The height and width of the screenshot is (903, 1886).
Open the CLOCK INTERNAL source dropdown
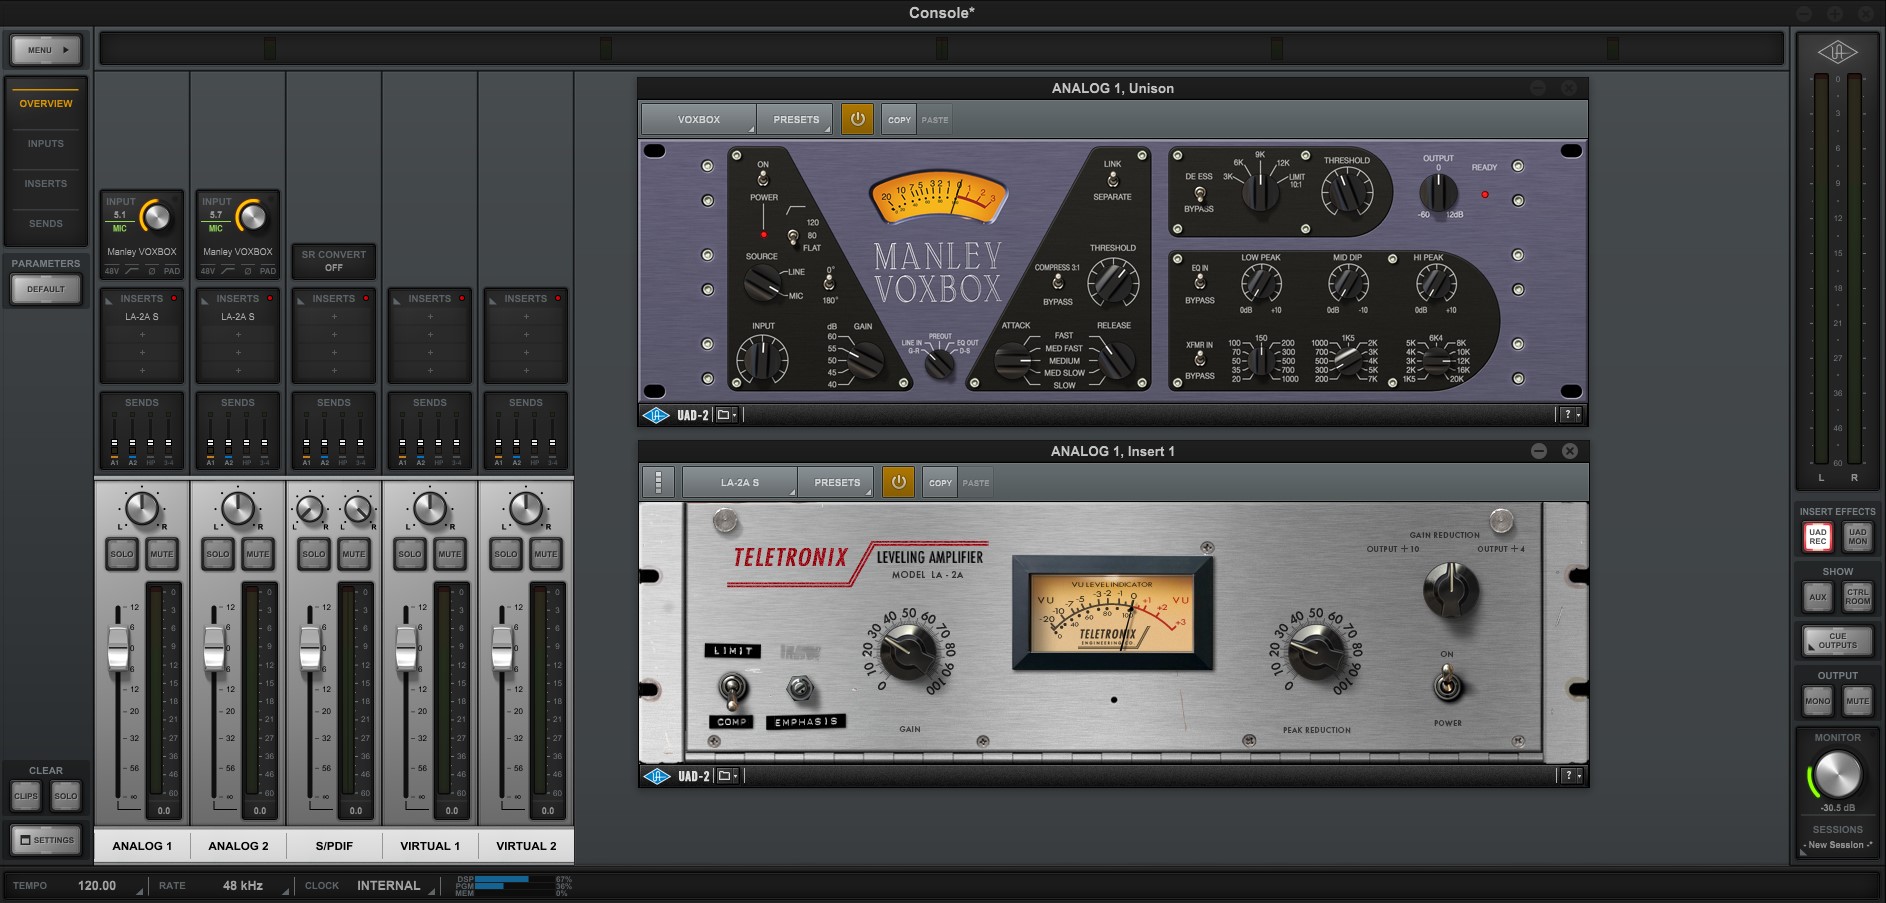pos(389,886)
